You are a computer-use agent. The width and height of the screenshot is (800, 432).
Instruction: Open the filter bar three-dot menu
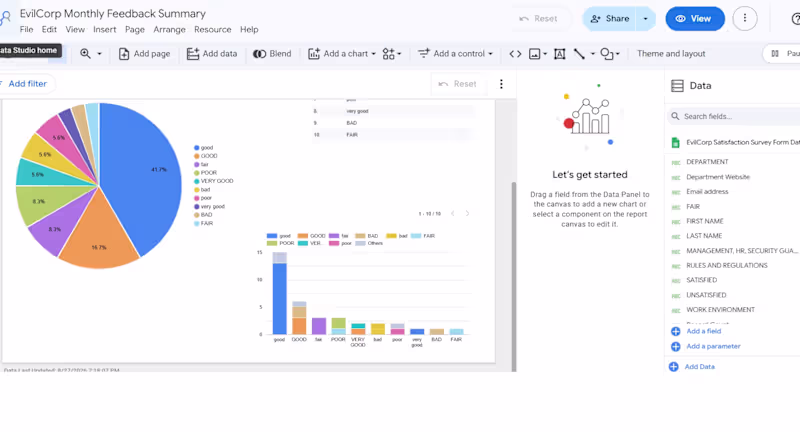pyautogui.click(x=501, y=84)
